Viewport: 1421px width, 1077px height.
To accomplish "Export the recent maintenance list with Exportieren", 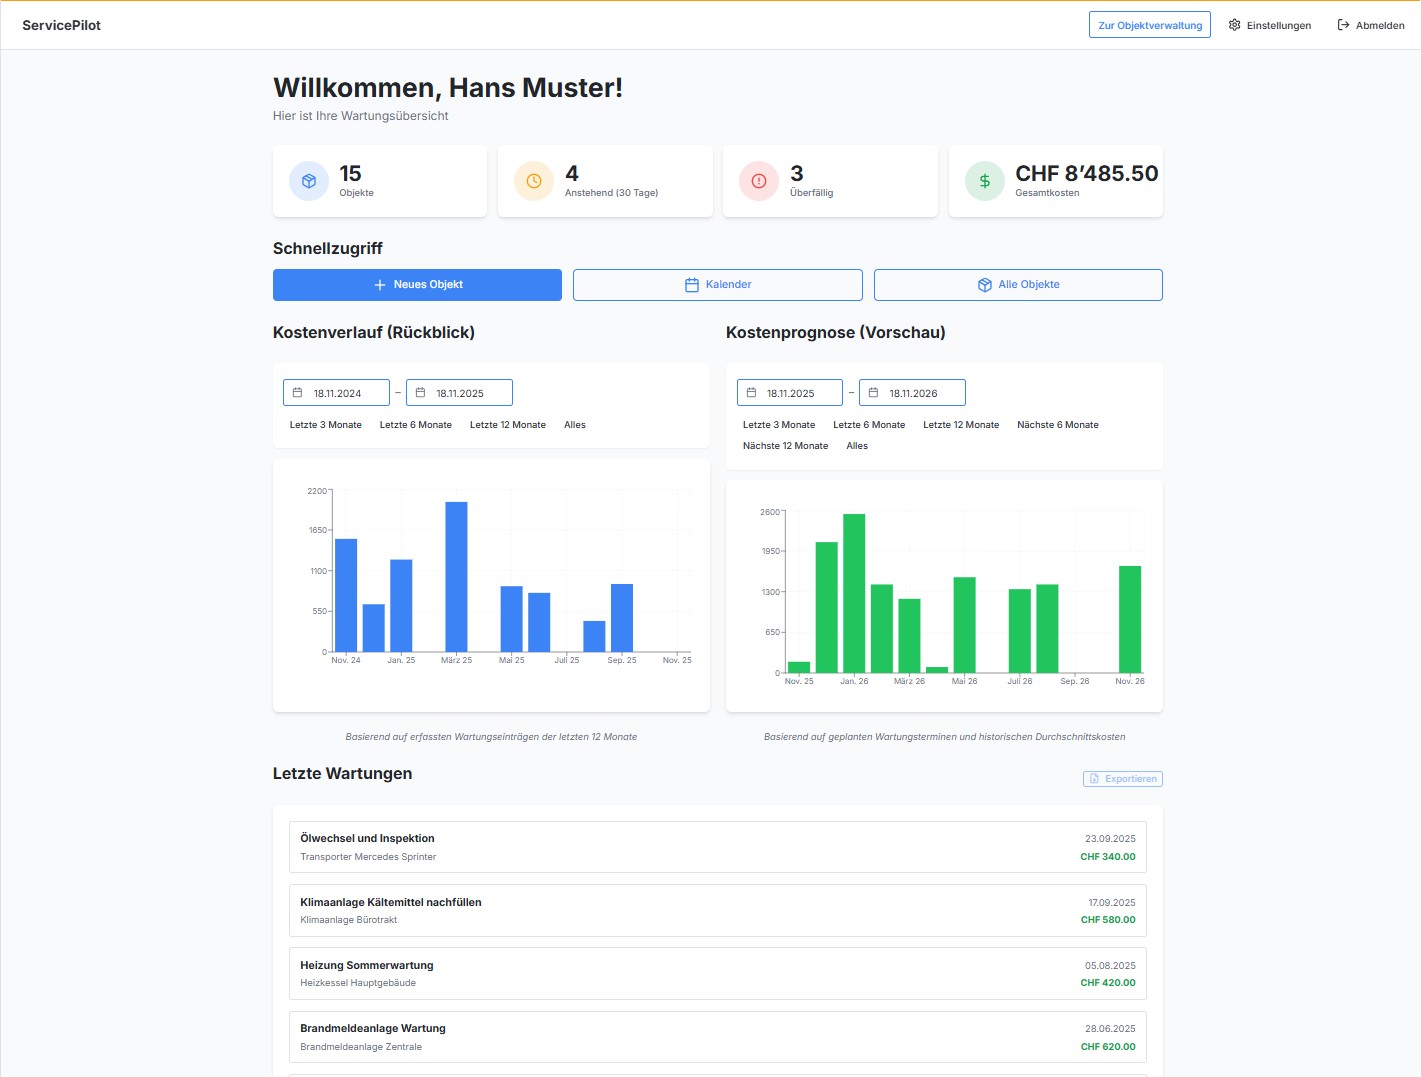I will pos(1123,779).
